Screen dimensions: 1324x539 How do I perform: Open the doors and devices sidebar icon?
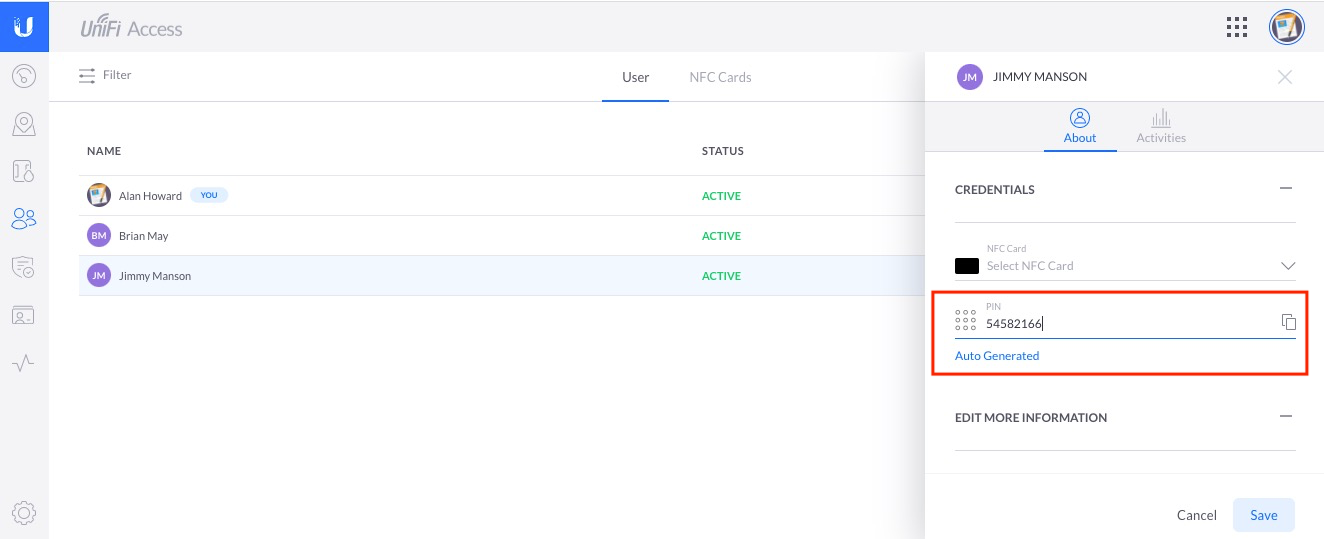pos(24,171)
